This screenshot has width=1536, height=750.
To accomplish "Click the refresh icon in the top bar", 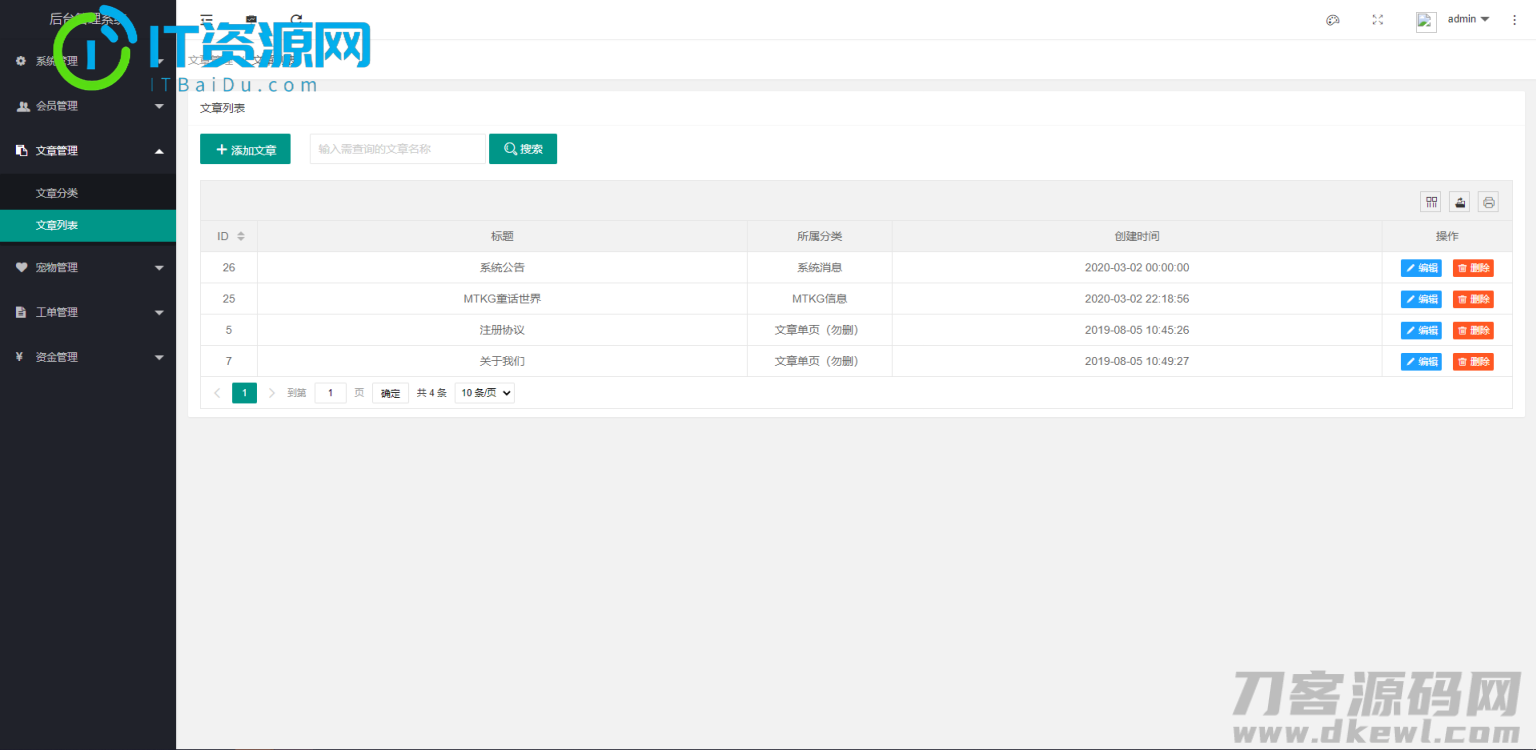I will tap(296, 19).
